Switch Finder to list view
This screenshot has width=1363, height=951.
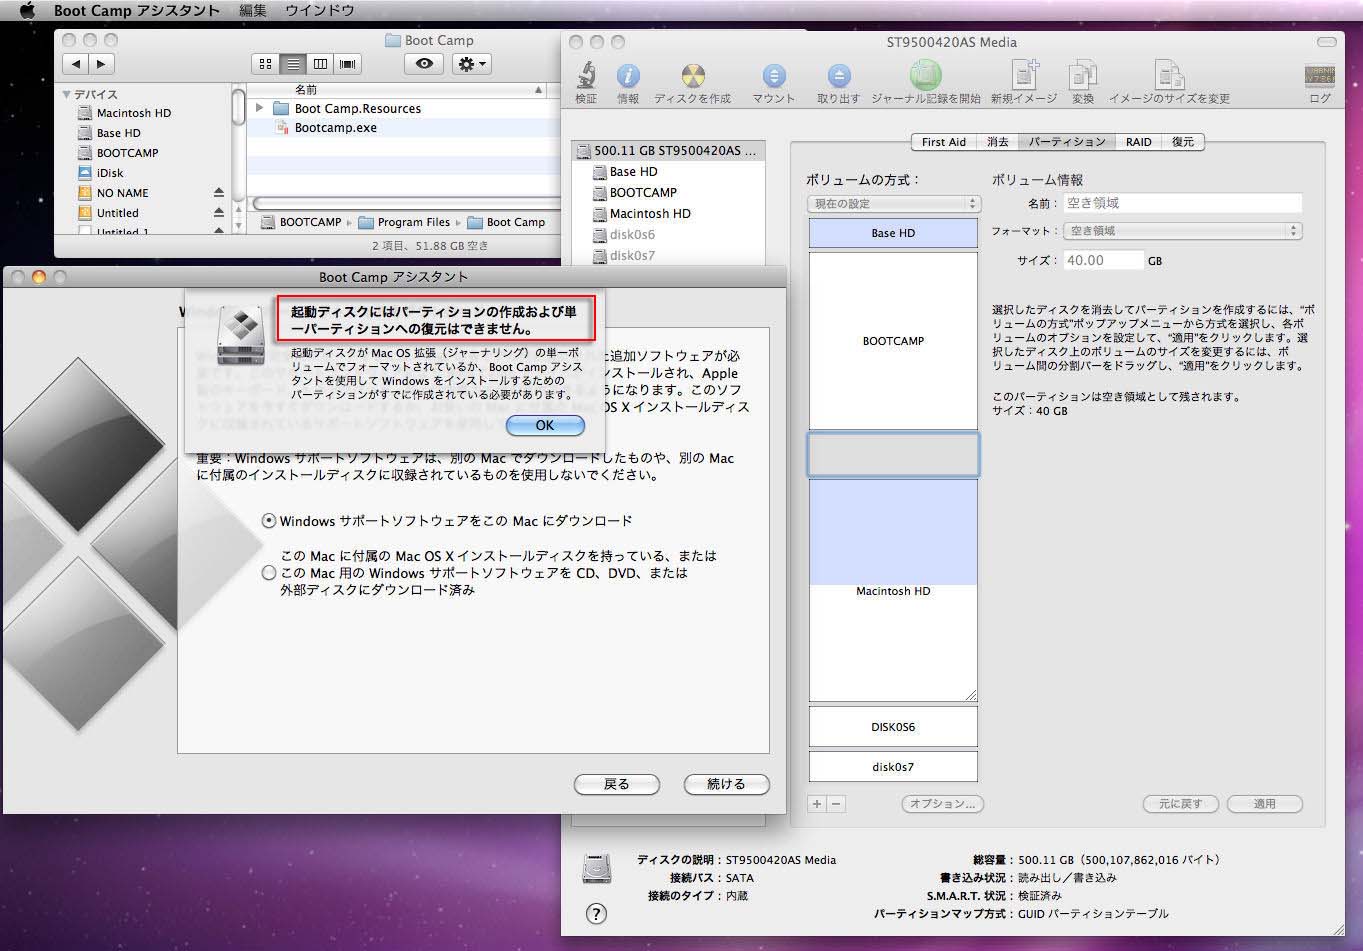click(293, 63)
